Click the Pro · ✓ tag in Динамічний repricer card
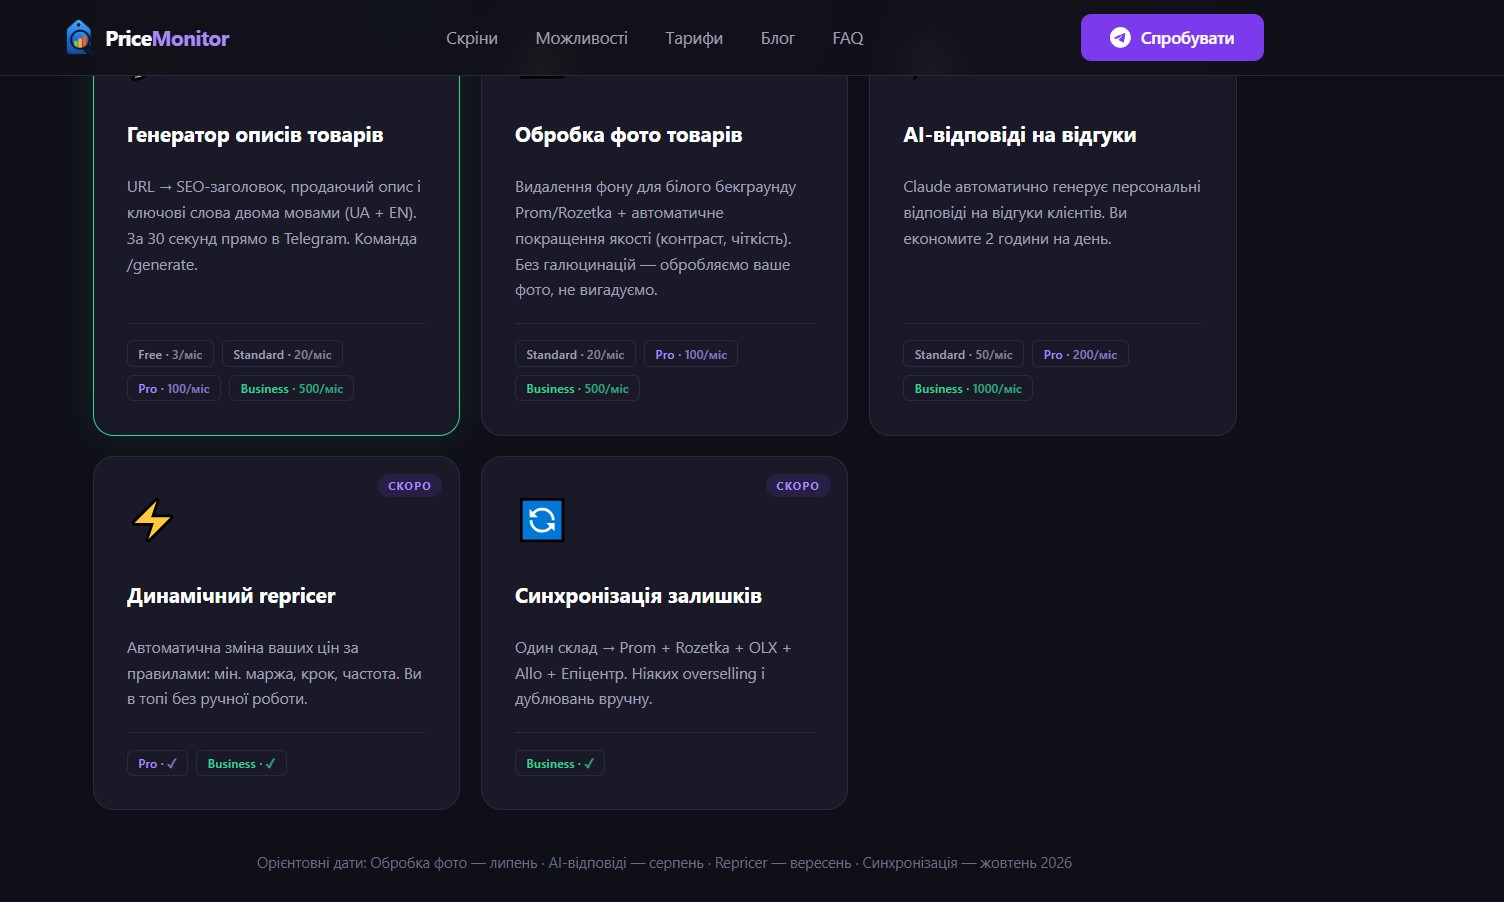The height and width of the screenshot is (902, 1504). [x=157, y=764]
